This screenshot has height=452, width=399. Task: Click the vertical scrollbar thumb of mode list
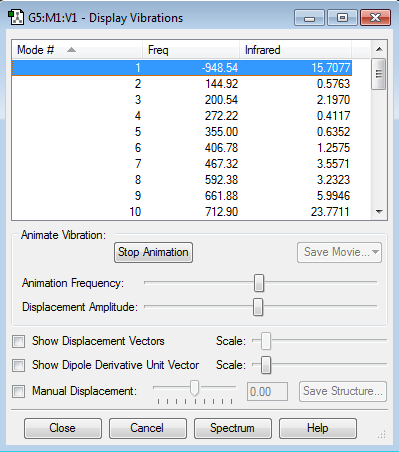[x=379, y=74]
